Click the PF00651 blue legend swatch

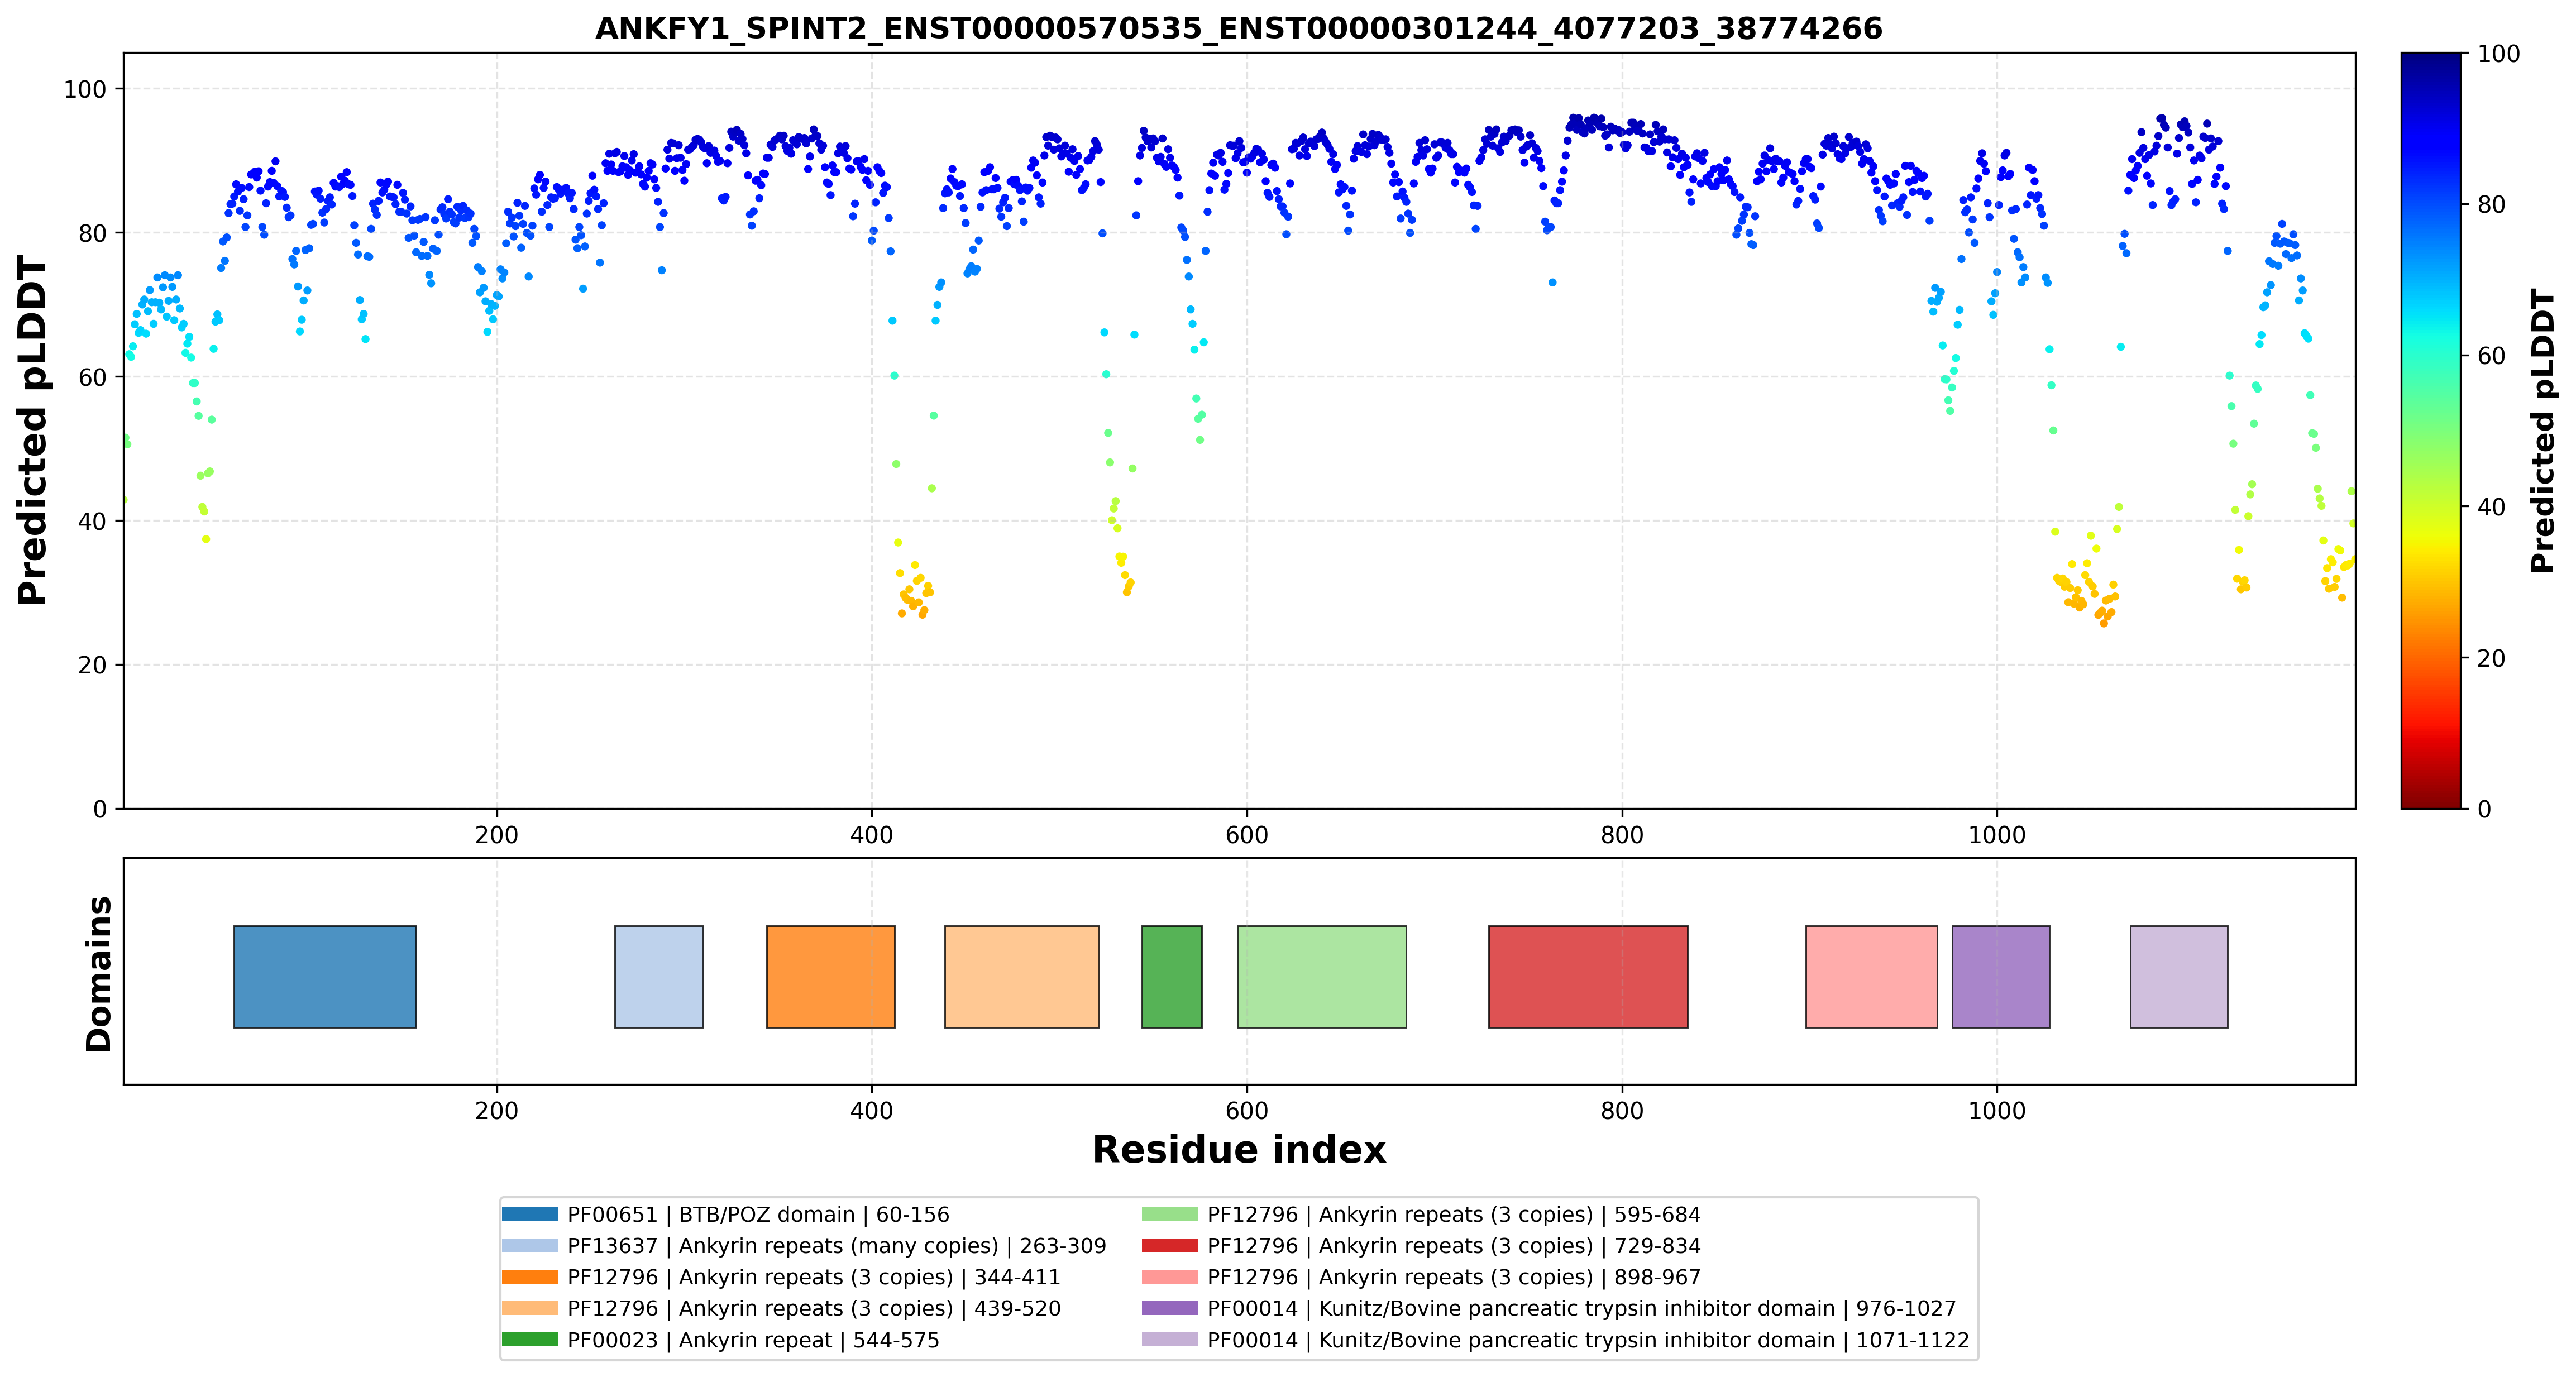point(529,1214)
